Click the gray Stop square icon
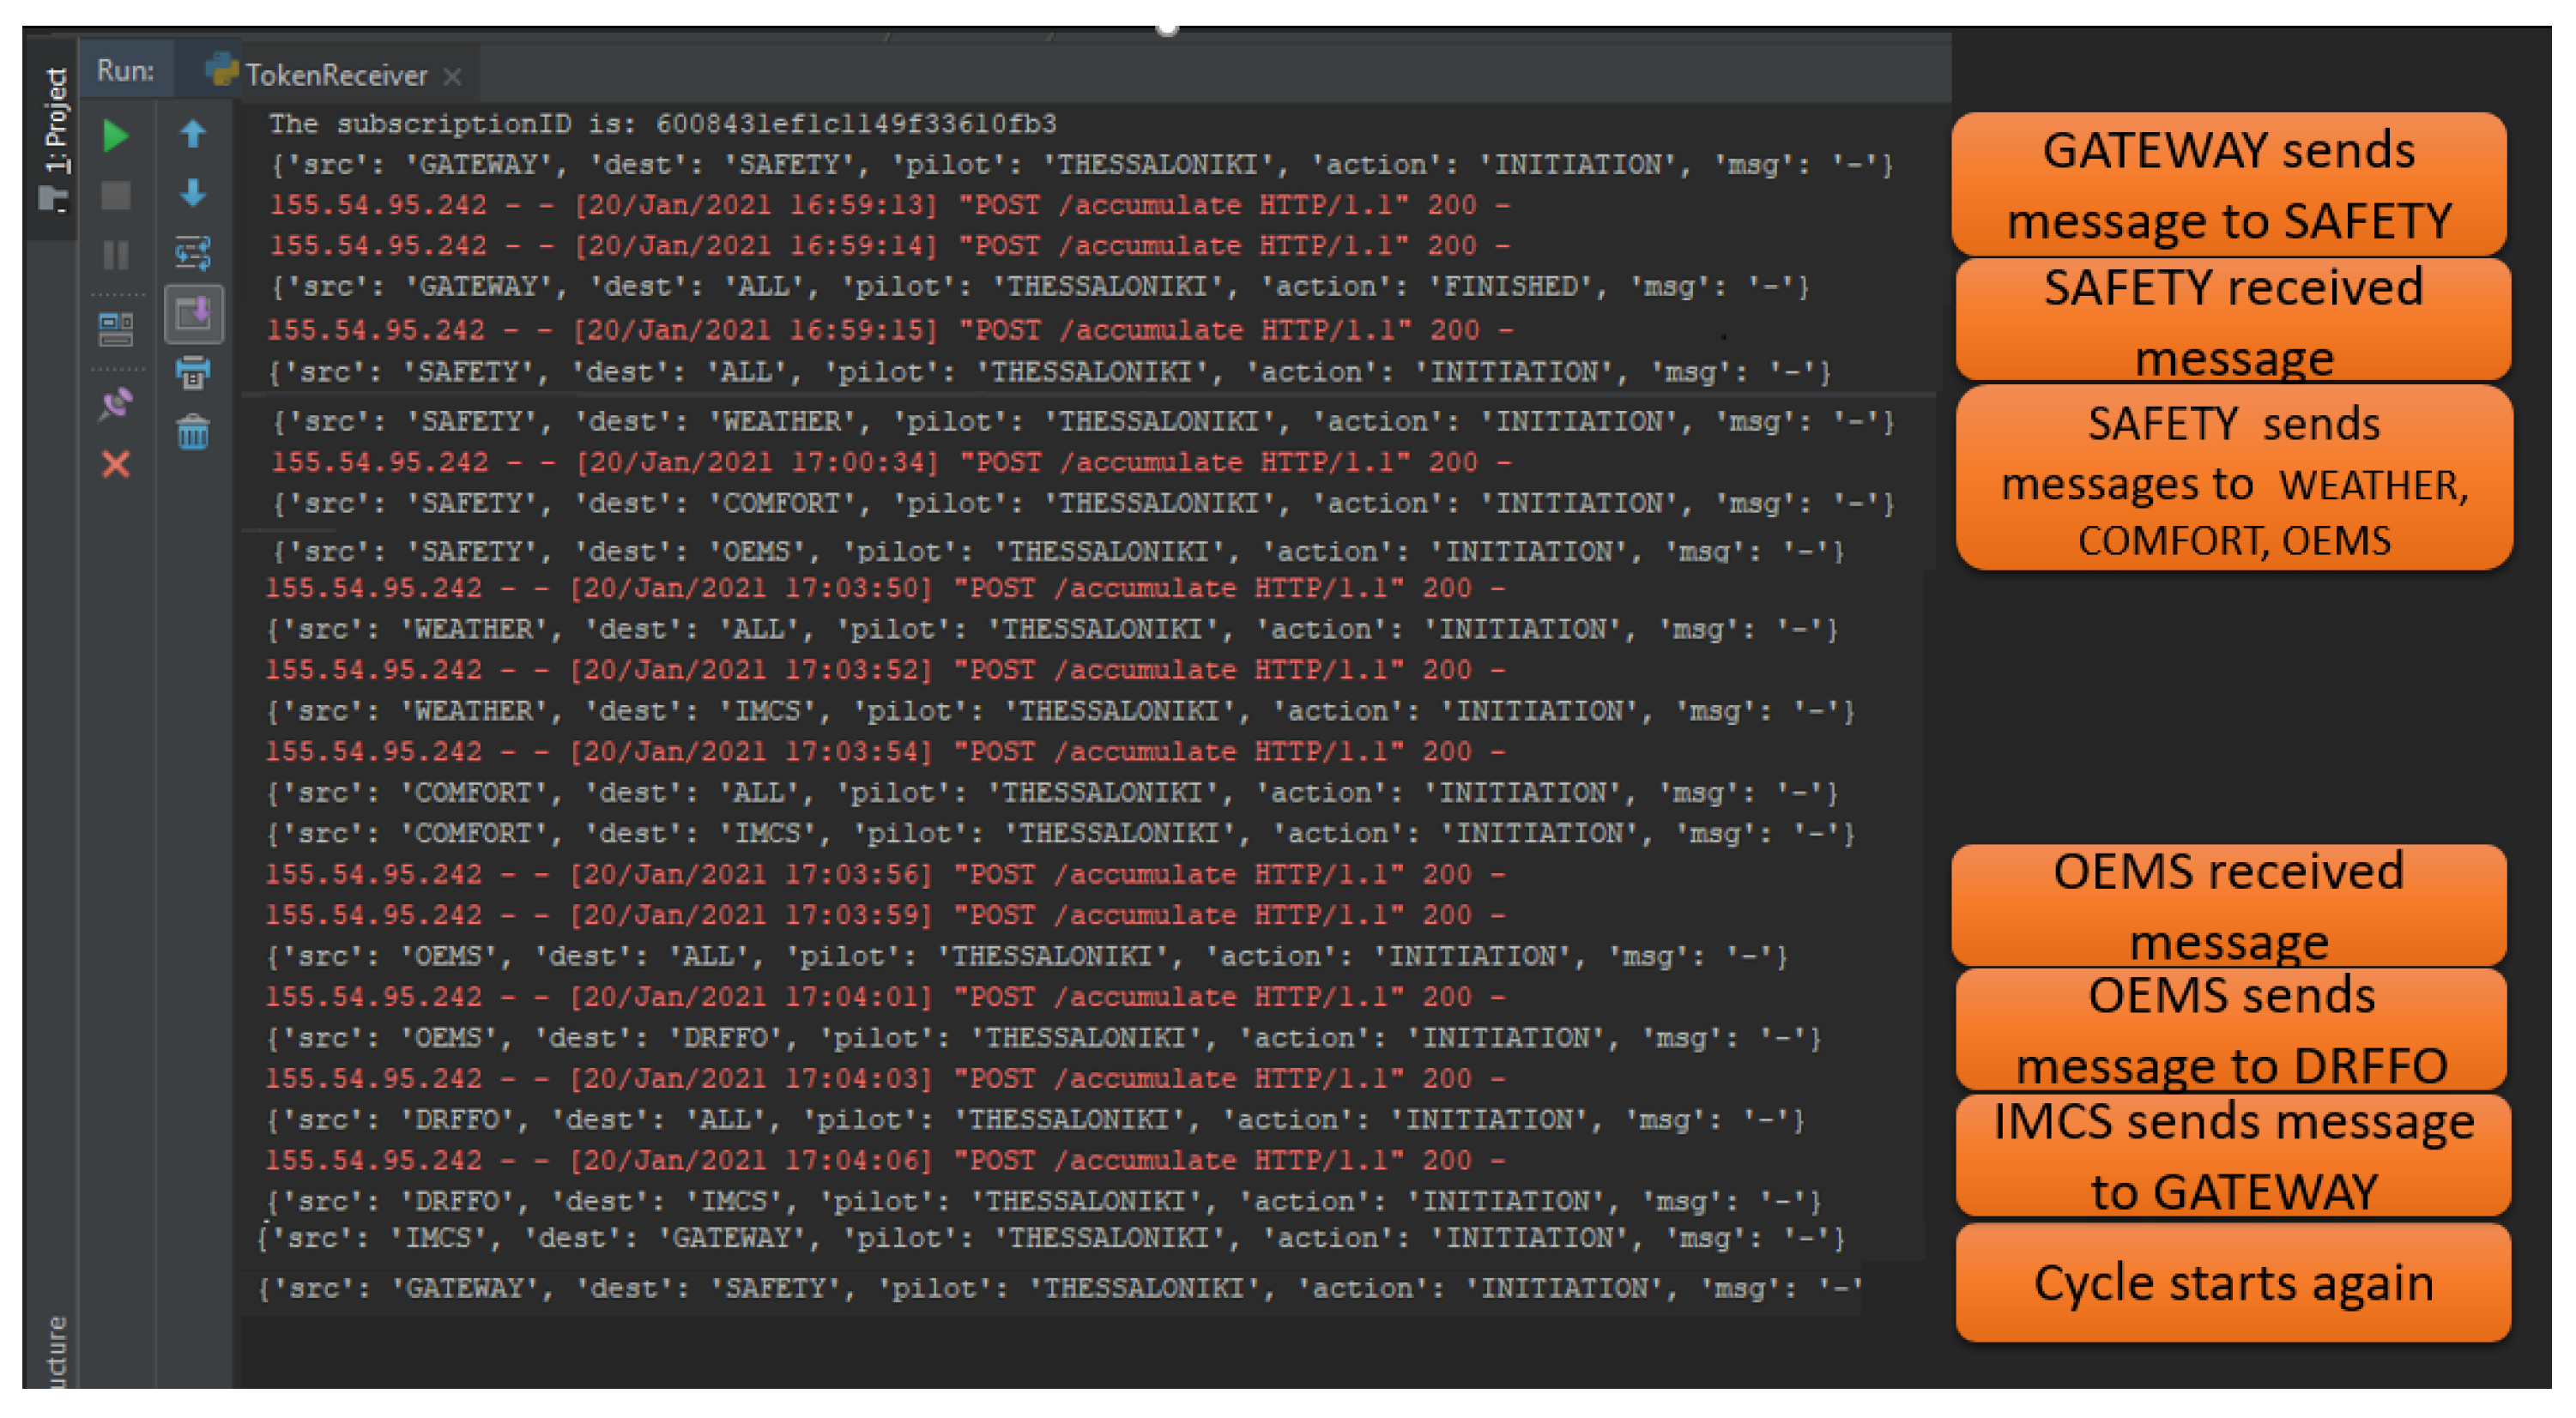Viewport: 2576px width, 1418px height. pyautogui.click(x=116, y=196)
